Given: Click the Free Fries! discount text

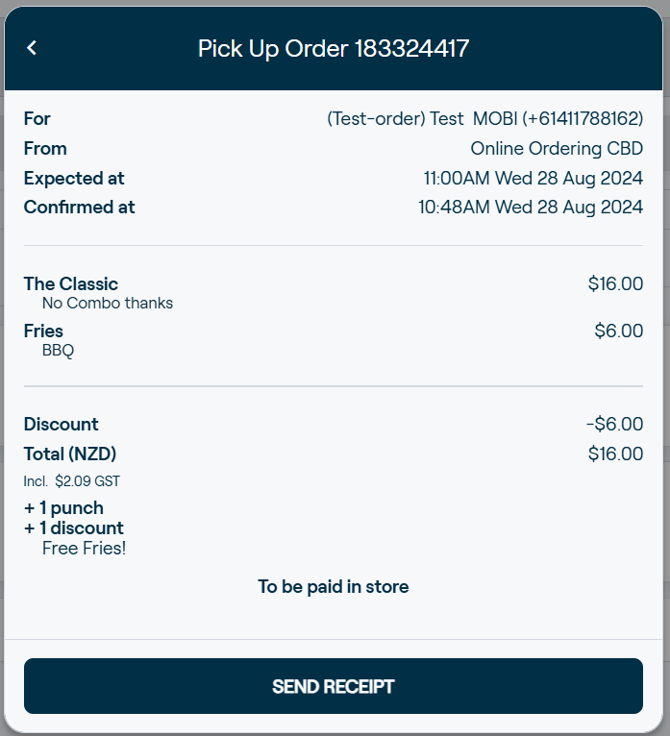Looking at the screenshot, I should [x=84, y=548].
